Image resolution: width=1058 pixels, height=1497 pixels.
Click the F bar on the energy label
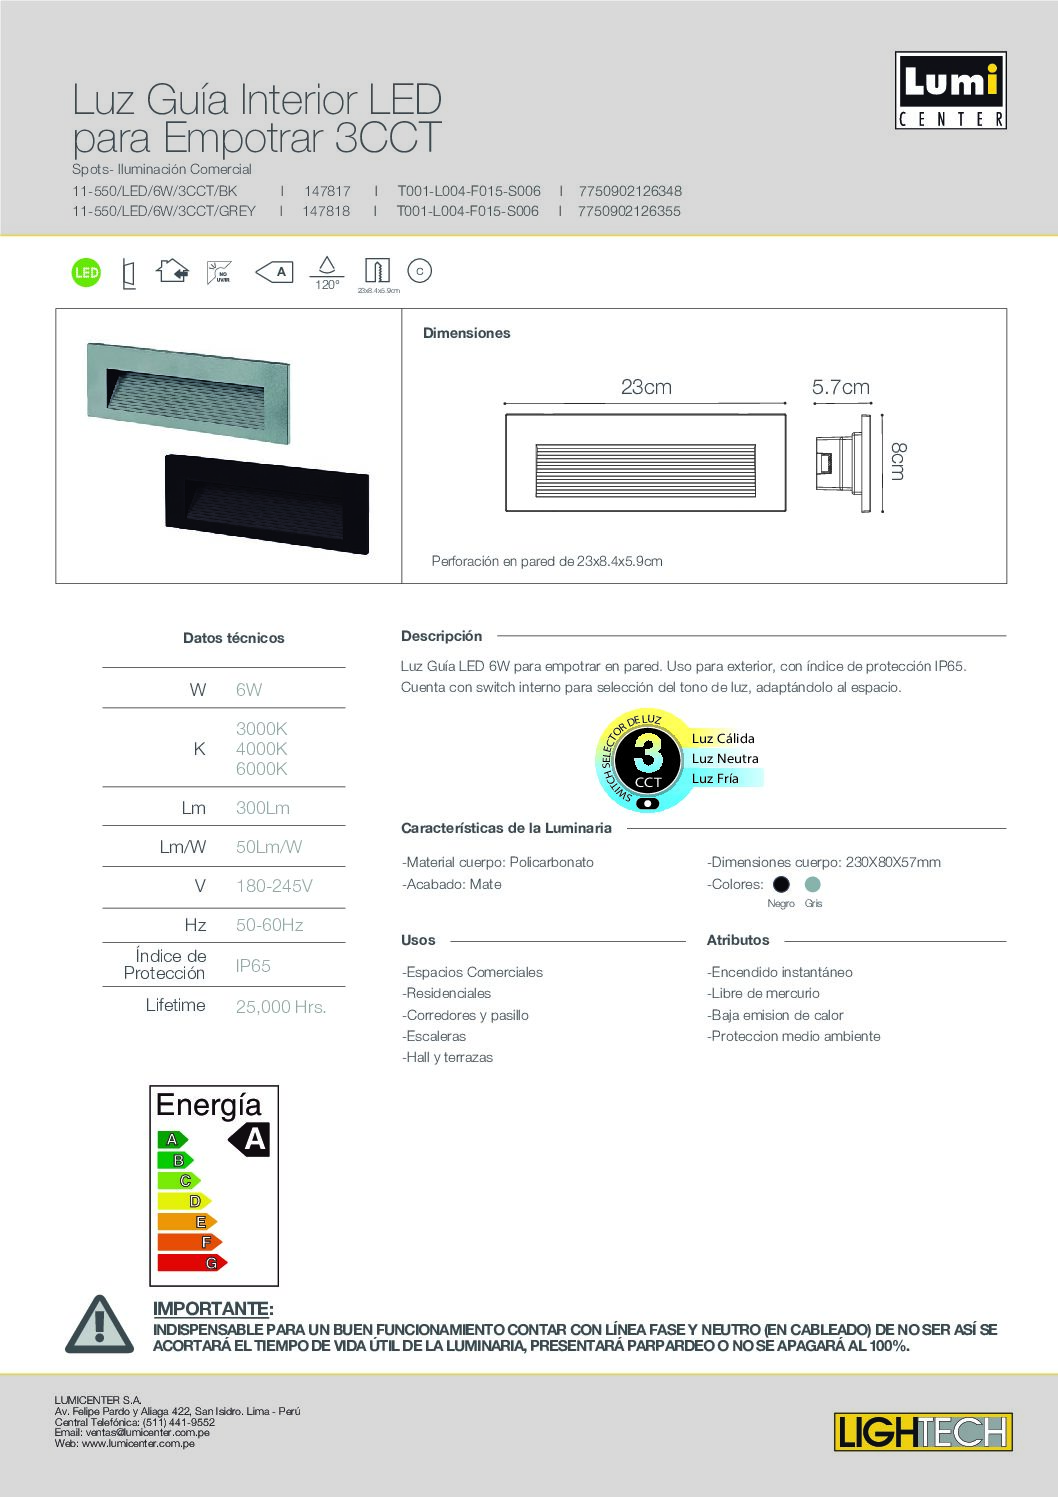[190, 1242]
